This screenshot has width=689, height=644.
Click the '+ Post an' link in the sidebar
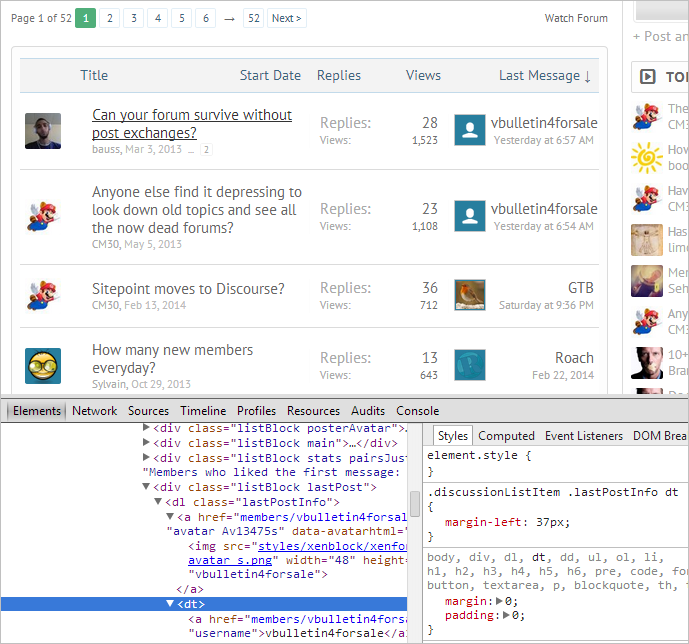pos(660,36)
